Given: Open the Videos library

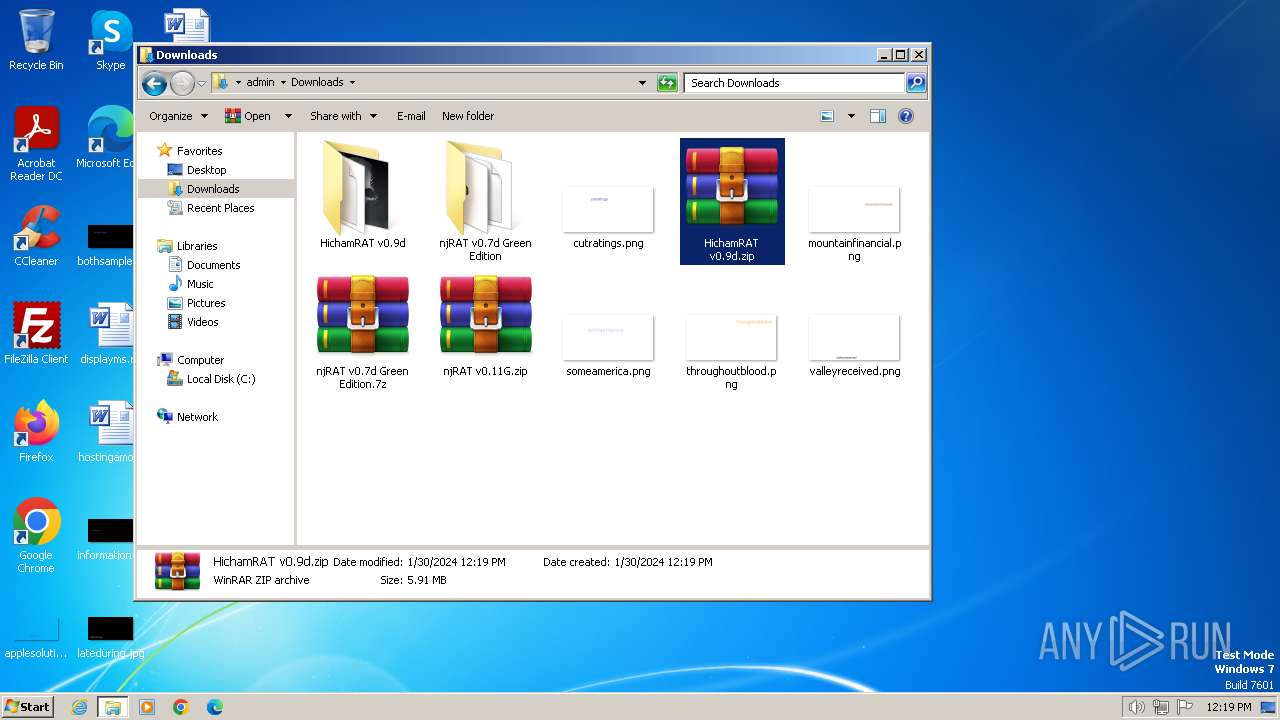Looking at the screenshot, I should pos(202,322).
